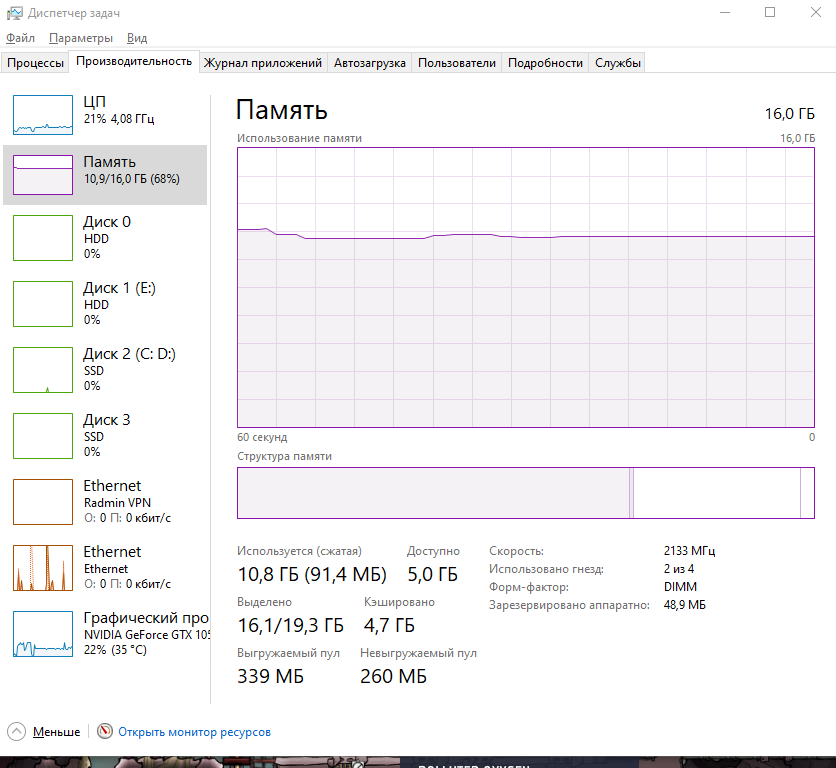Click the Структура памяти composition bar
836x768 pixels.
pyautogui.click(x=526, y=493)
